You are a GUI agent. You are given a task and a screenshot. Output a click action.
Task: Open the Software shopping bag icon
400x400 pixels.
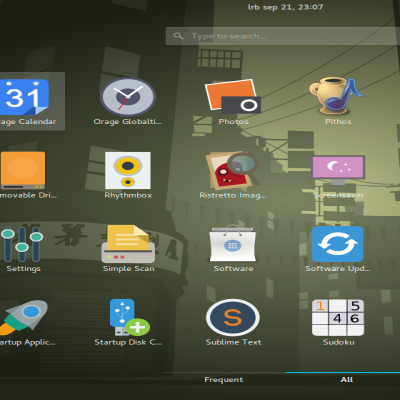233,244
